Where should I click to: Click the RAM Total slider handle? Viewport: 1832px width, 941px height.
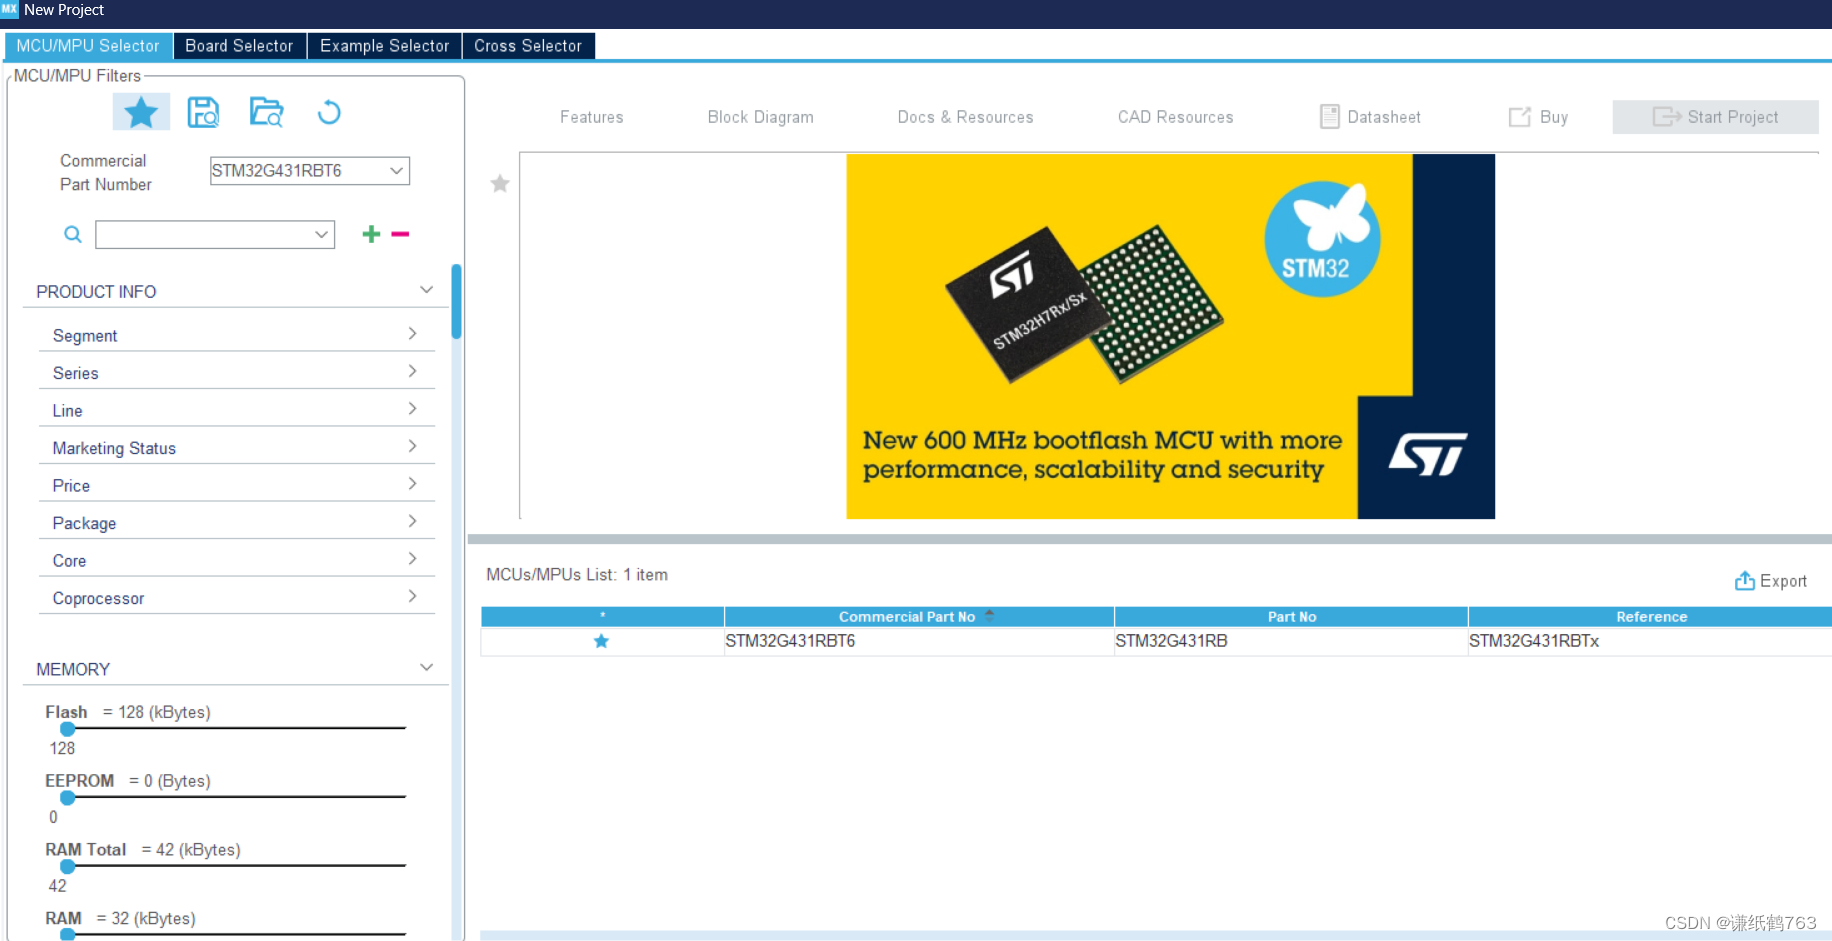[x=68, y=866]
